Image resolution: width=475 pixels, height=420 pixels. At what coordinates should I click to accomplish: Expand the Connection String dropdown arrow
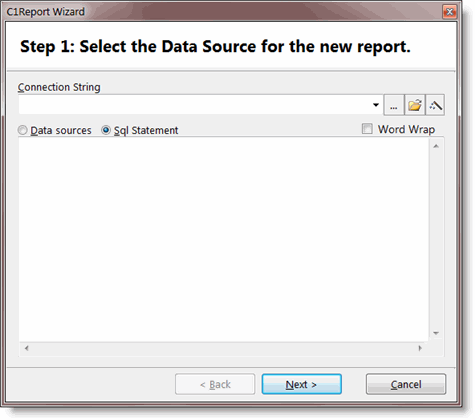376,105
